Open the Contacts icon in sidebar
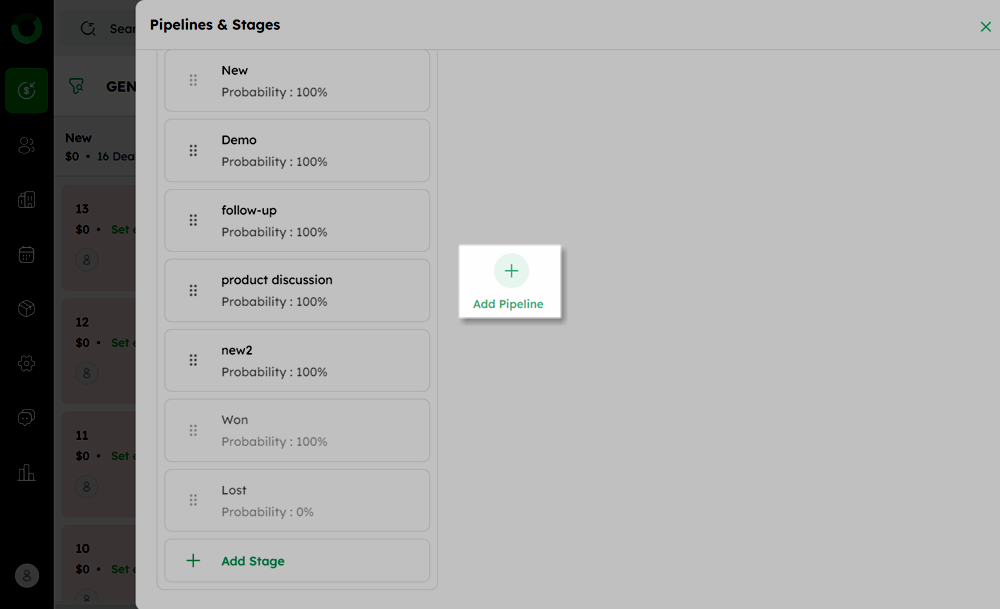Viewport: 1000px width, 609px height. coord(27,145)
